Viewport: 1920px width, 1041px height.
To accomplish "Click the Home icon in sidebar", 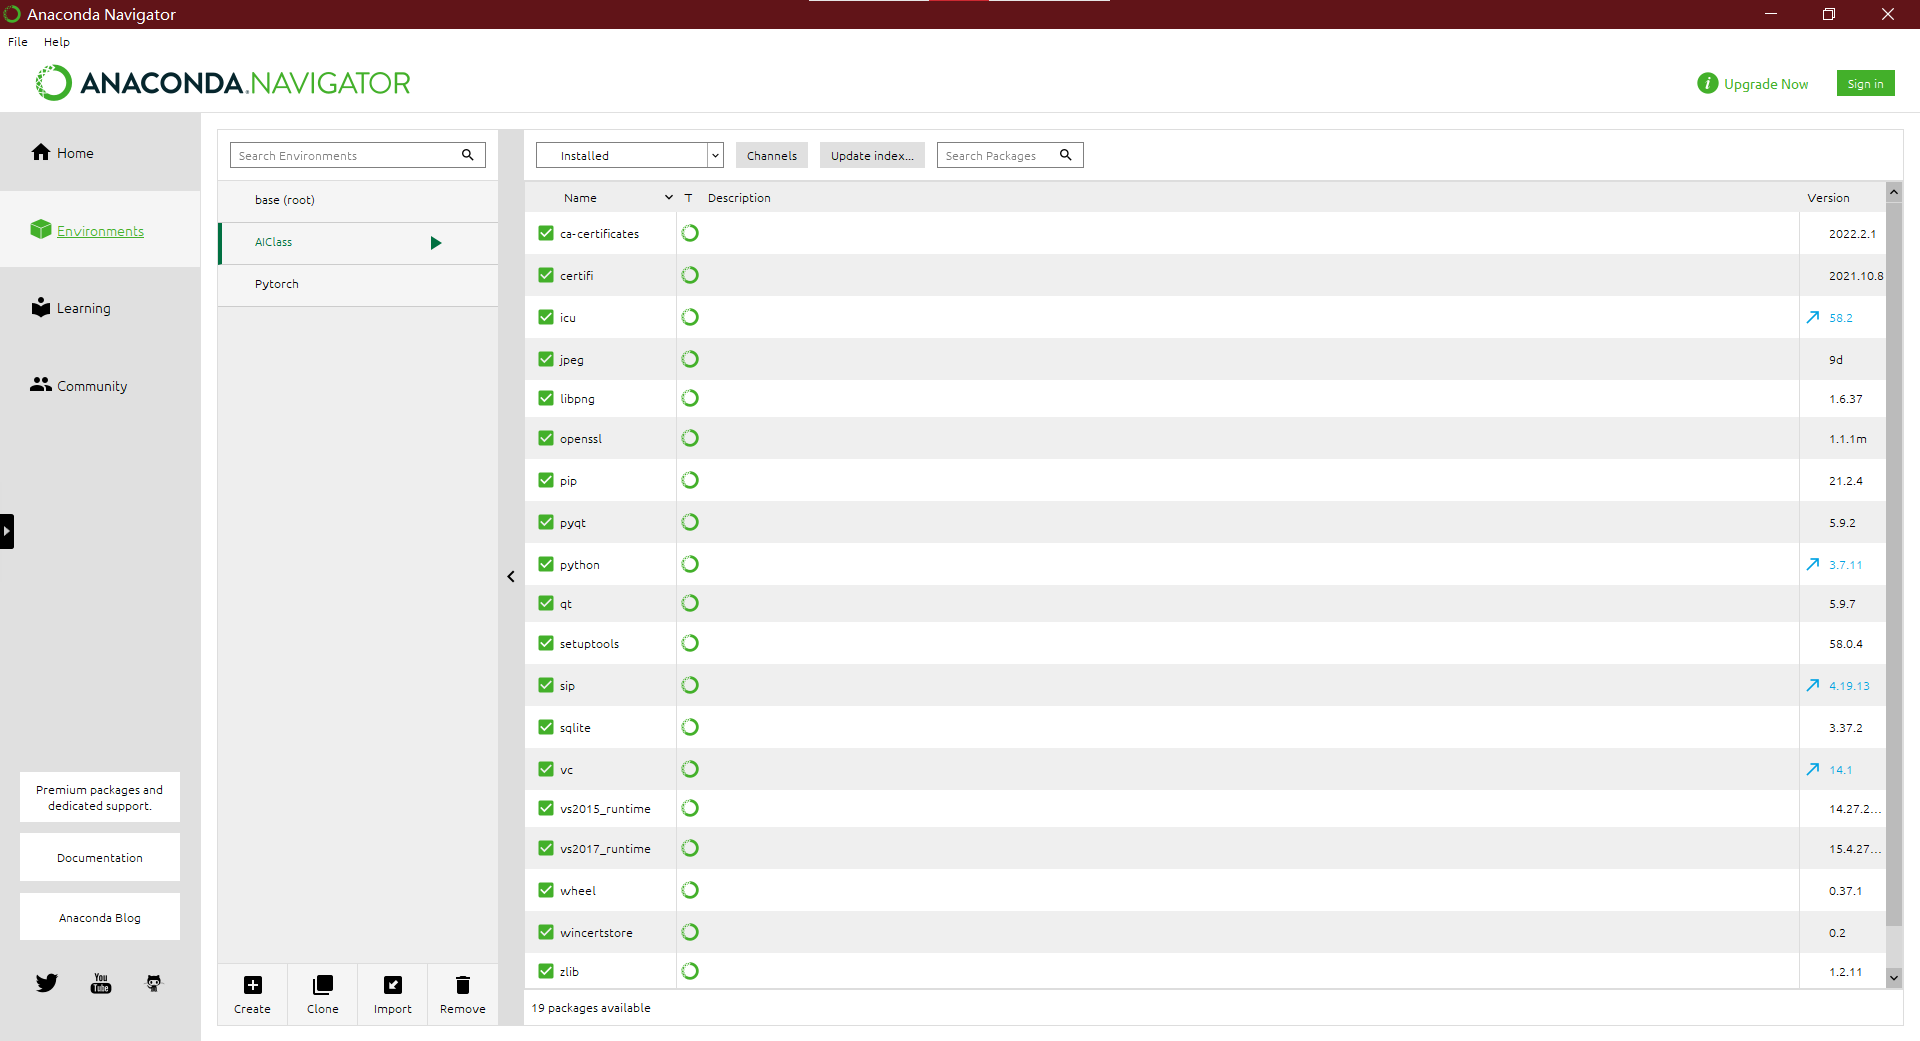I will (41, 152).
